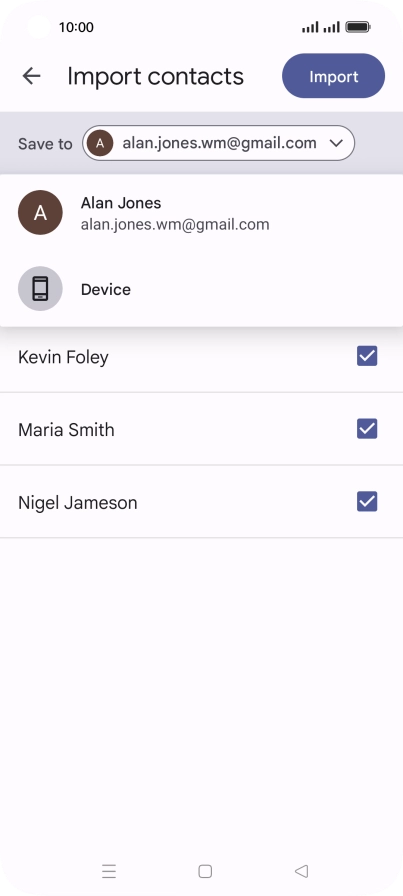This screenshot has width=403, height=896.
Task: Uncheck the Kevin Foley checkbox
Action: [x=367, y=356]
